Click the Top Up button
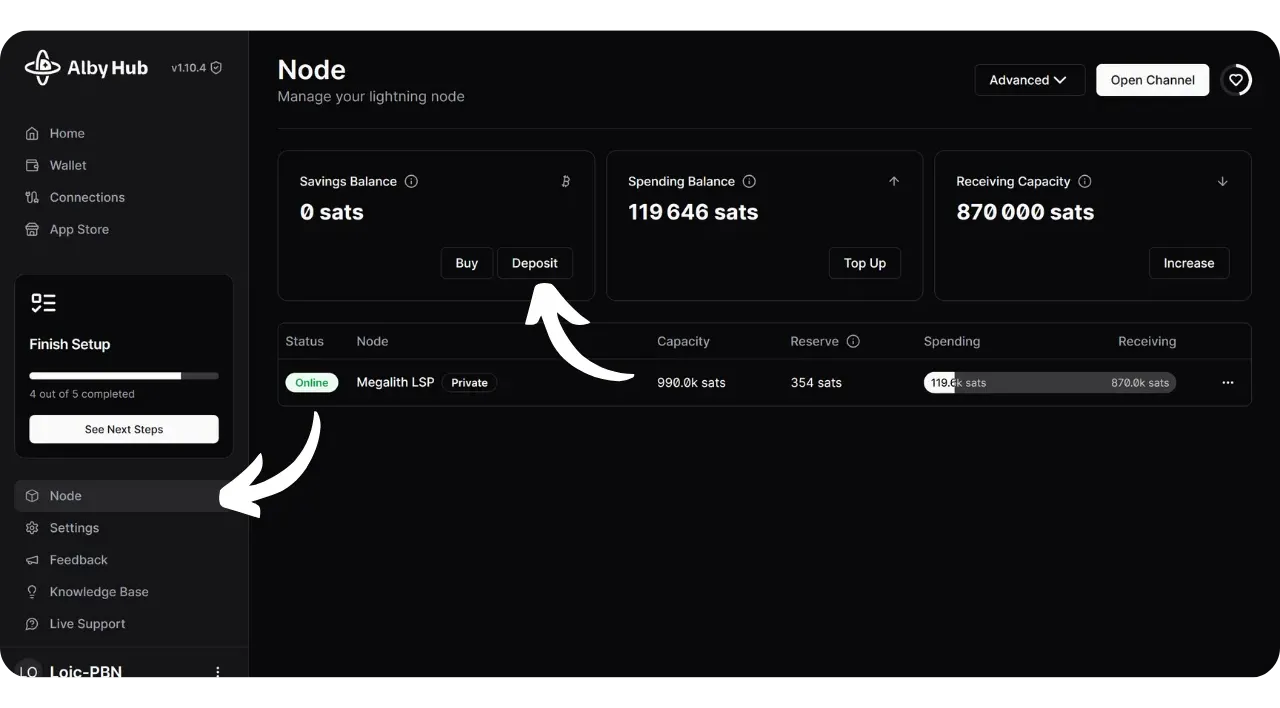1280x708 pixels. coord(864,263)
